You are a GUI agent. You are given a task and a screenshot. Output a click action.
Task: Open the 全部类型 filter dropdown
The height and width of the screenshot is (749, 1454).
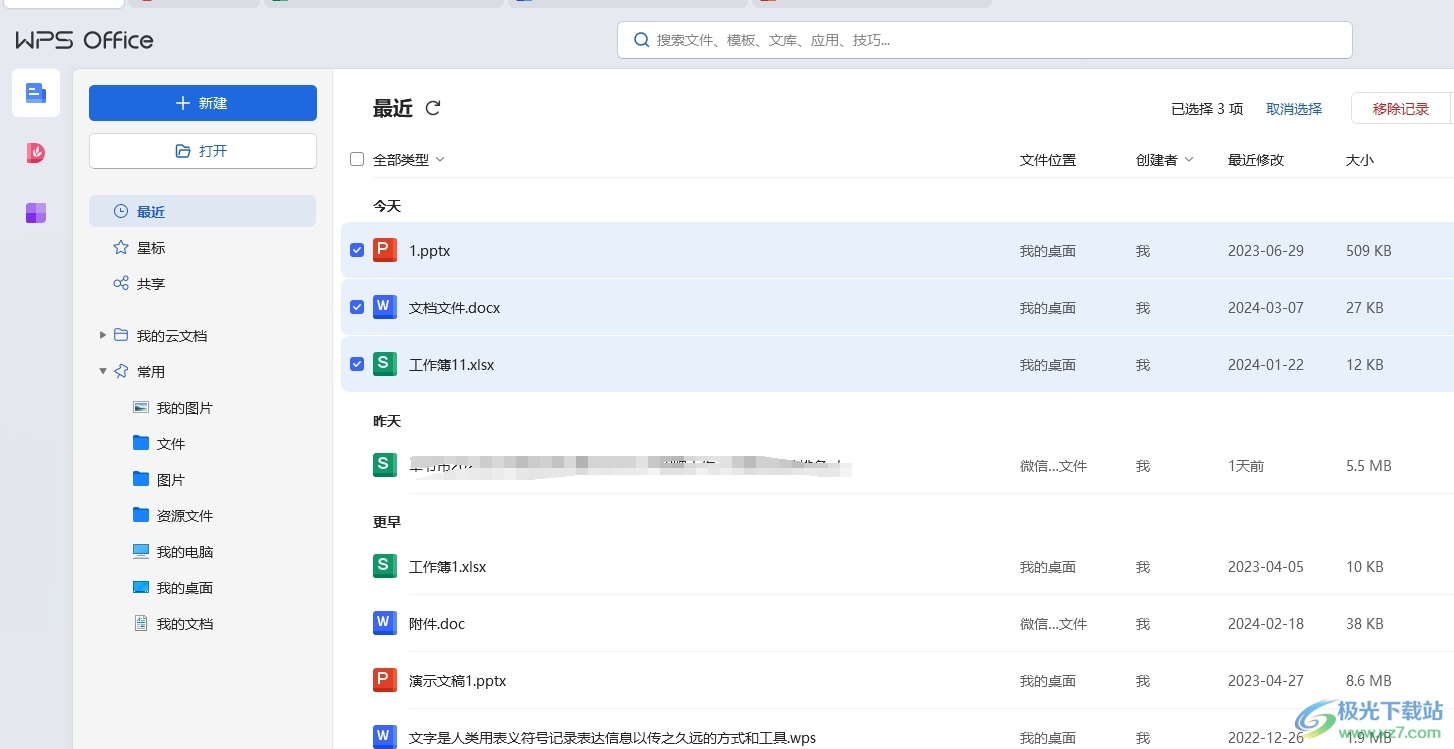tap(409, 160)
